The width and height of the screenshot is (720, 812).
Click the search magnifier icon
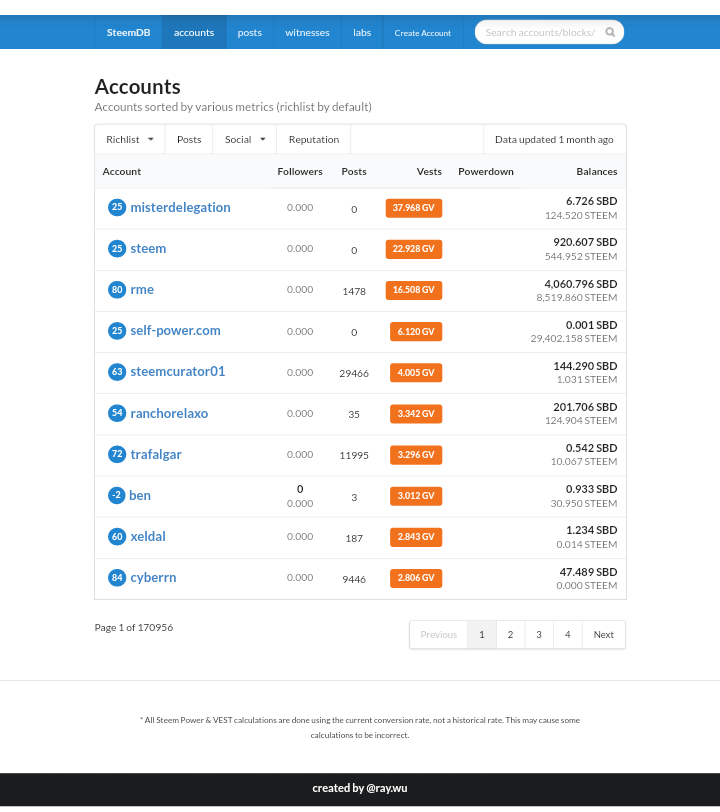610,32
